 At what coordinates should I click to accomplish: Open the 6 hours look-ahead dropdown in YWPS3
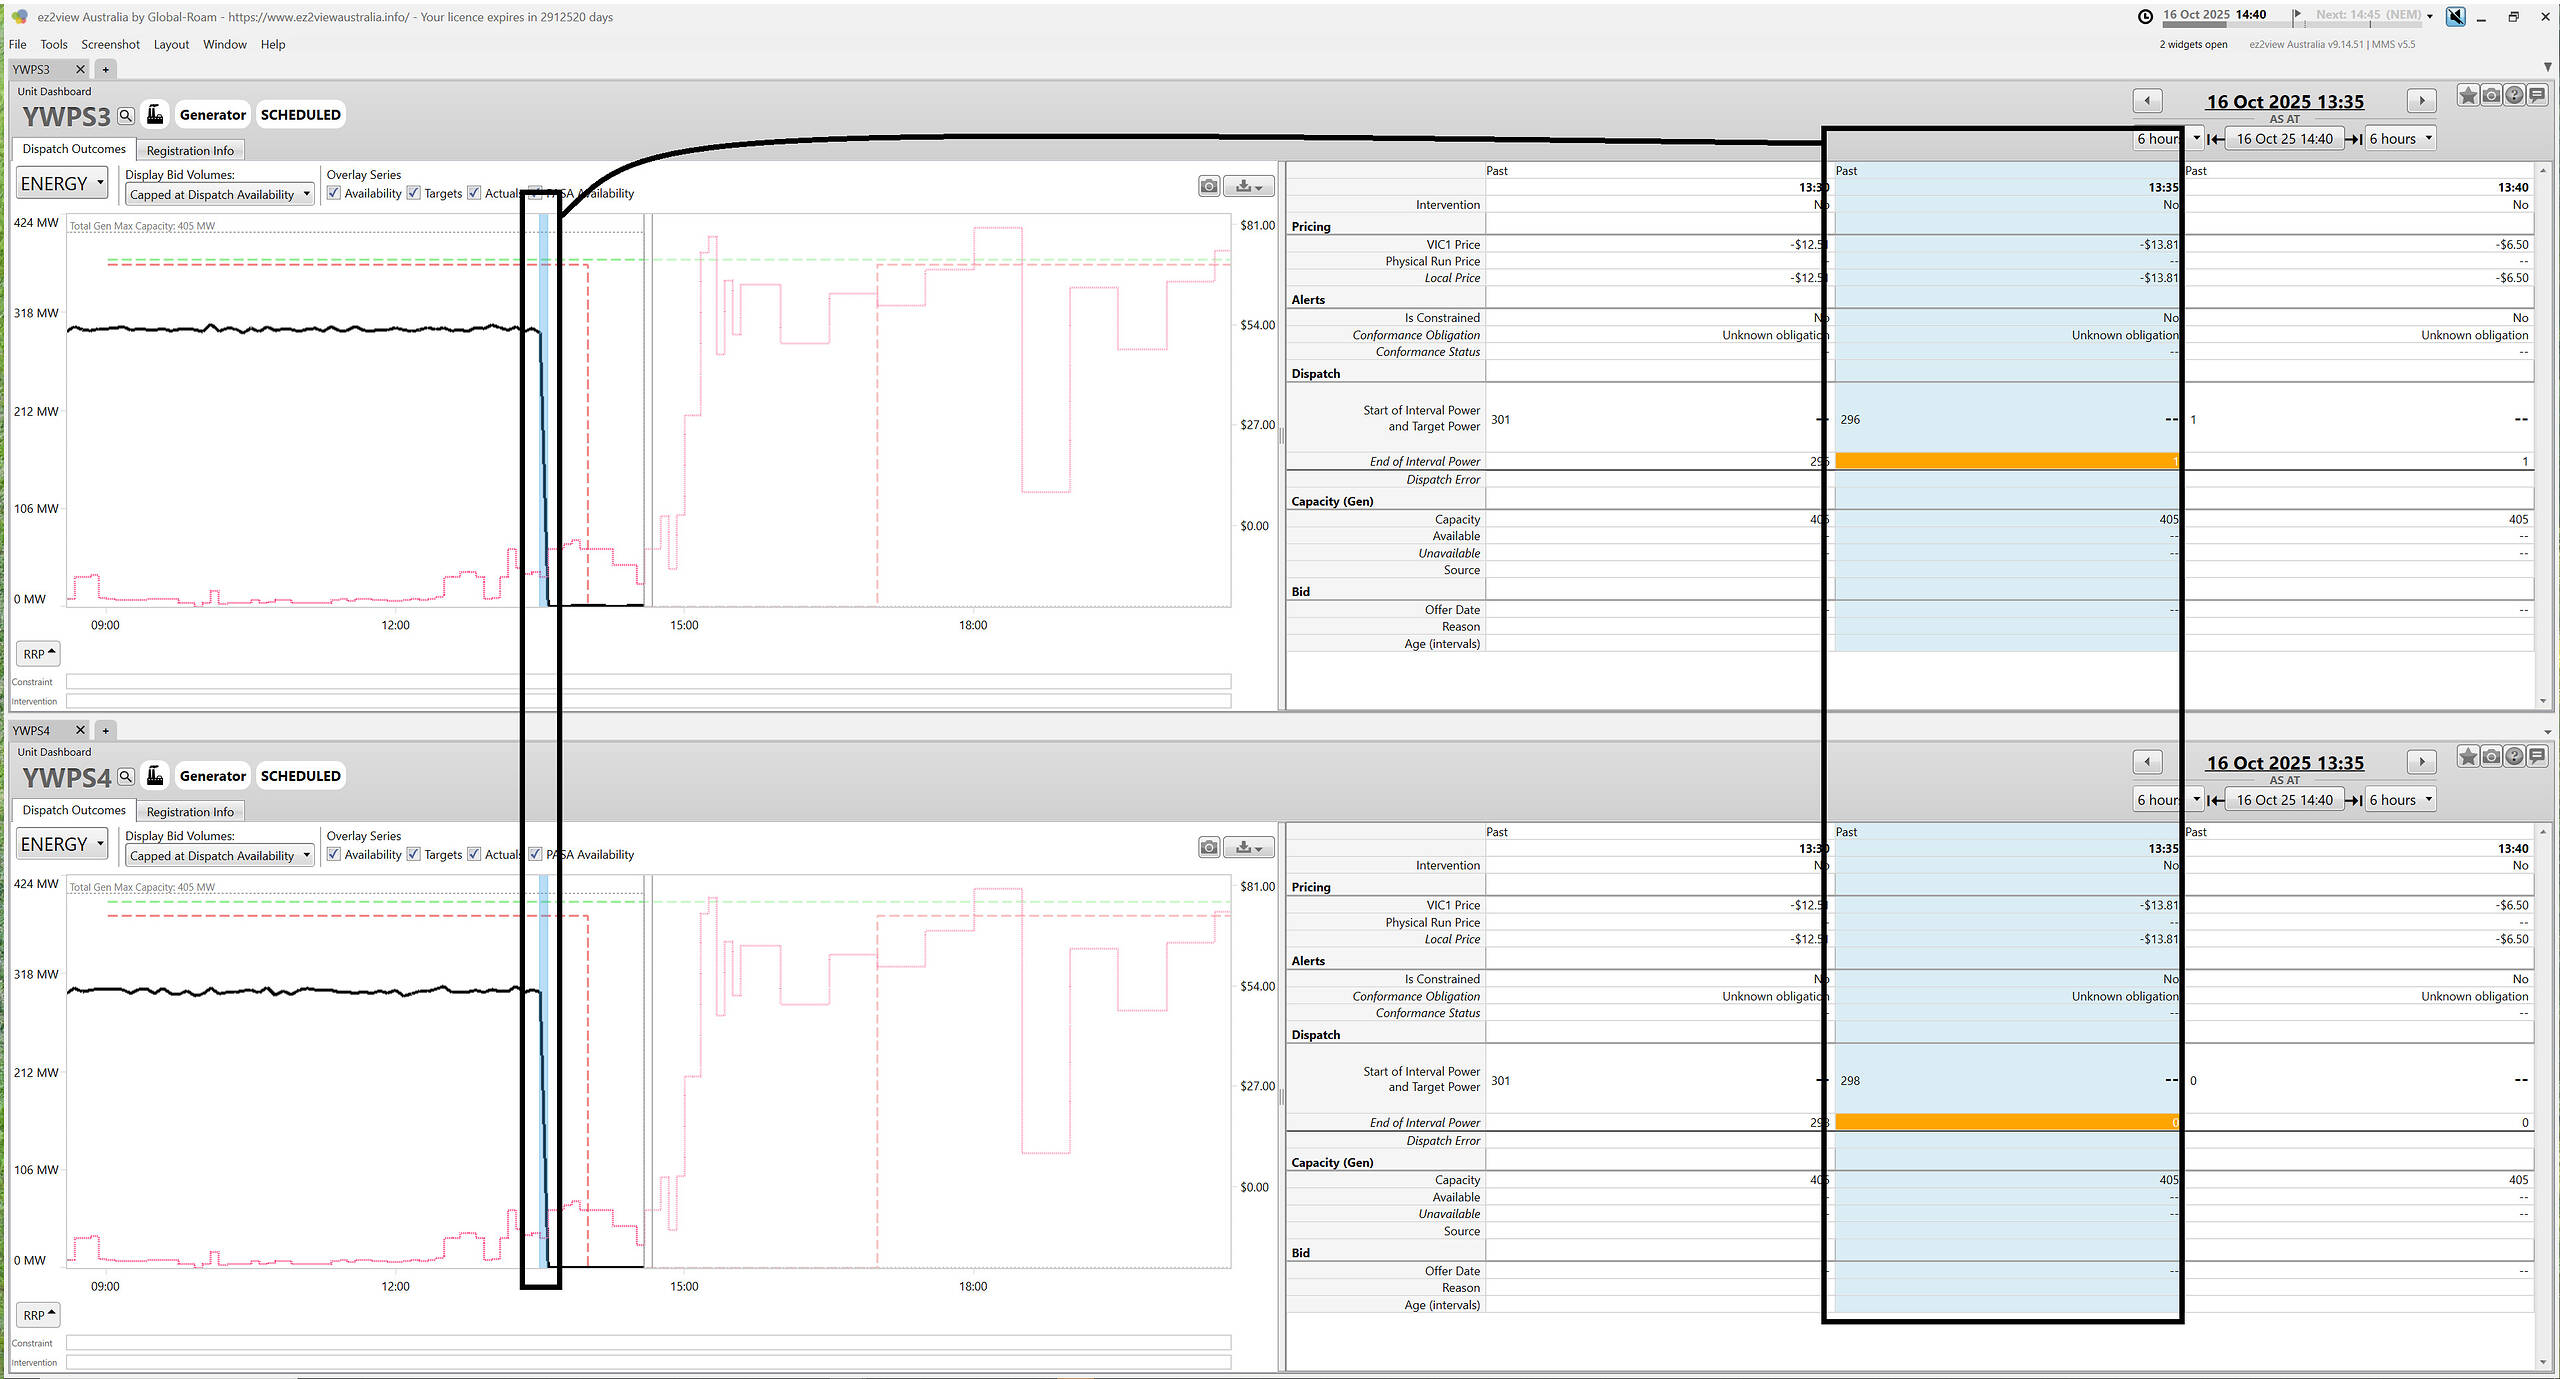point(2400,139)
